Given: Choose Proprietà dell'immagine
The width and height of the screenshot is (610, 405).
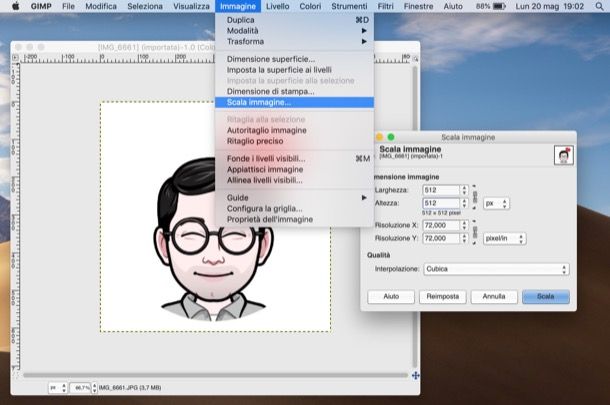Looking at the screenshot, I should click(x=294, y=219).
